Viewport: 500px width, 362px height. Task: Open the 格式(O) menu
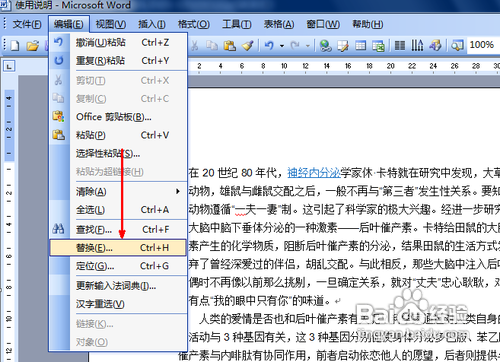tap(193, 24)
